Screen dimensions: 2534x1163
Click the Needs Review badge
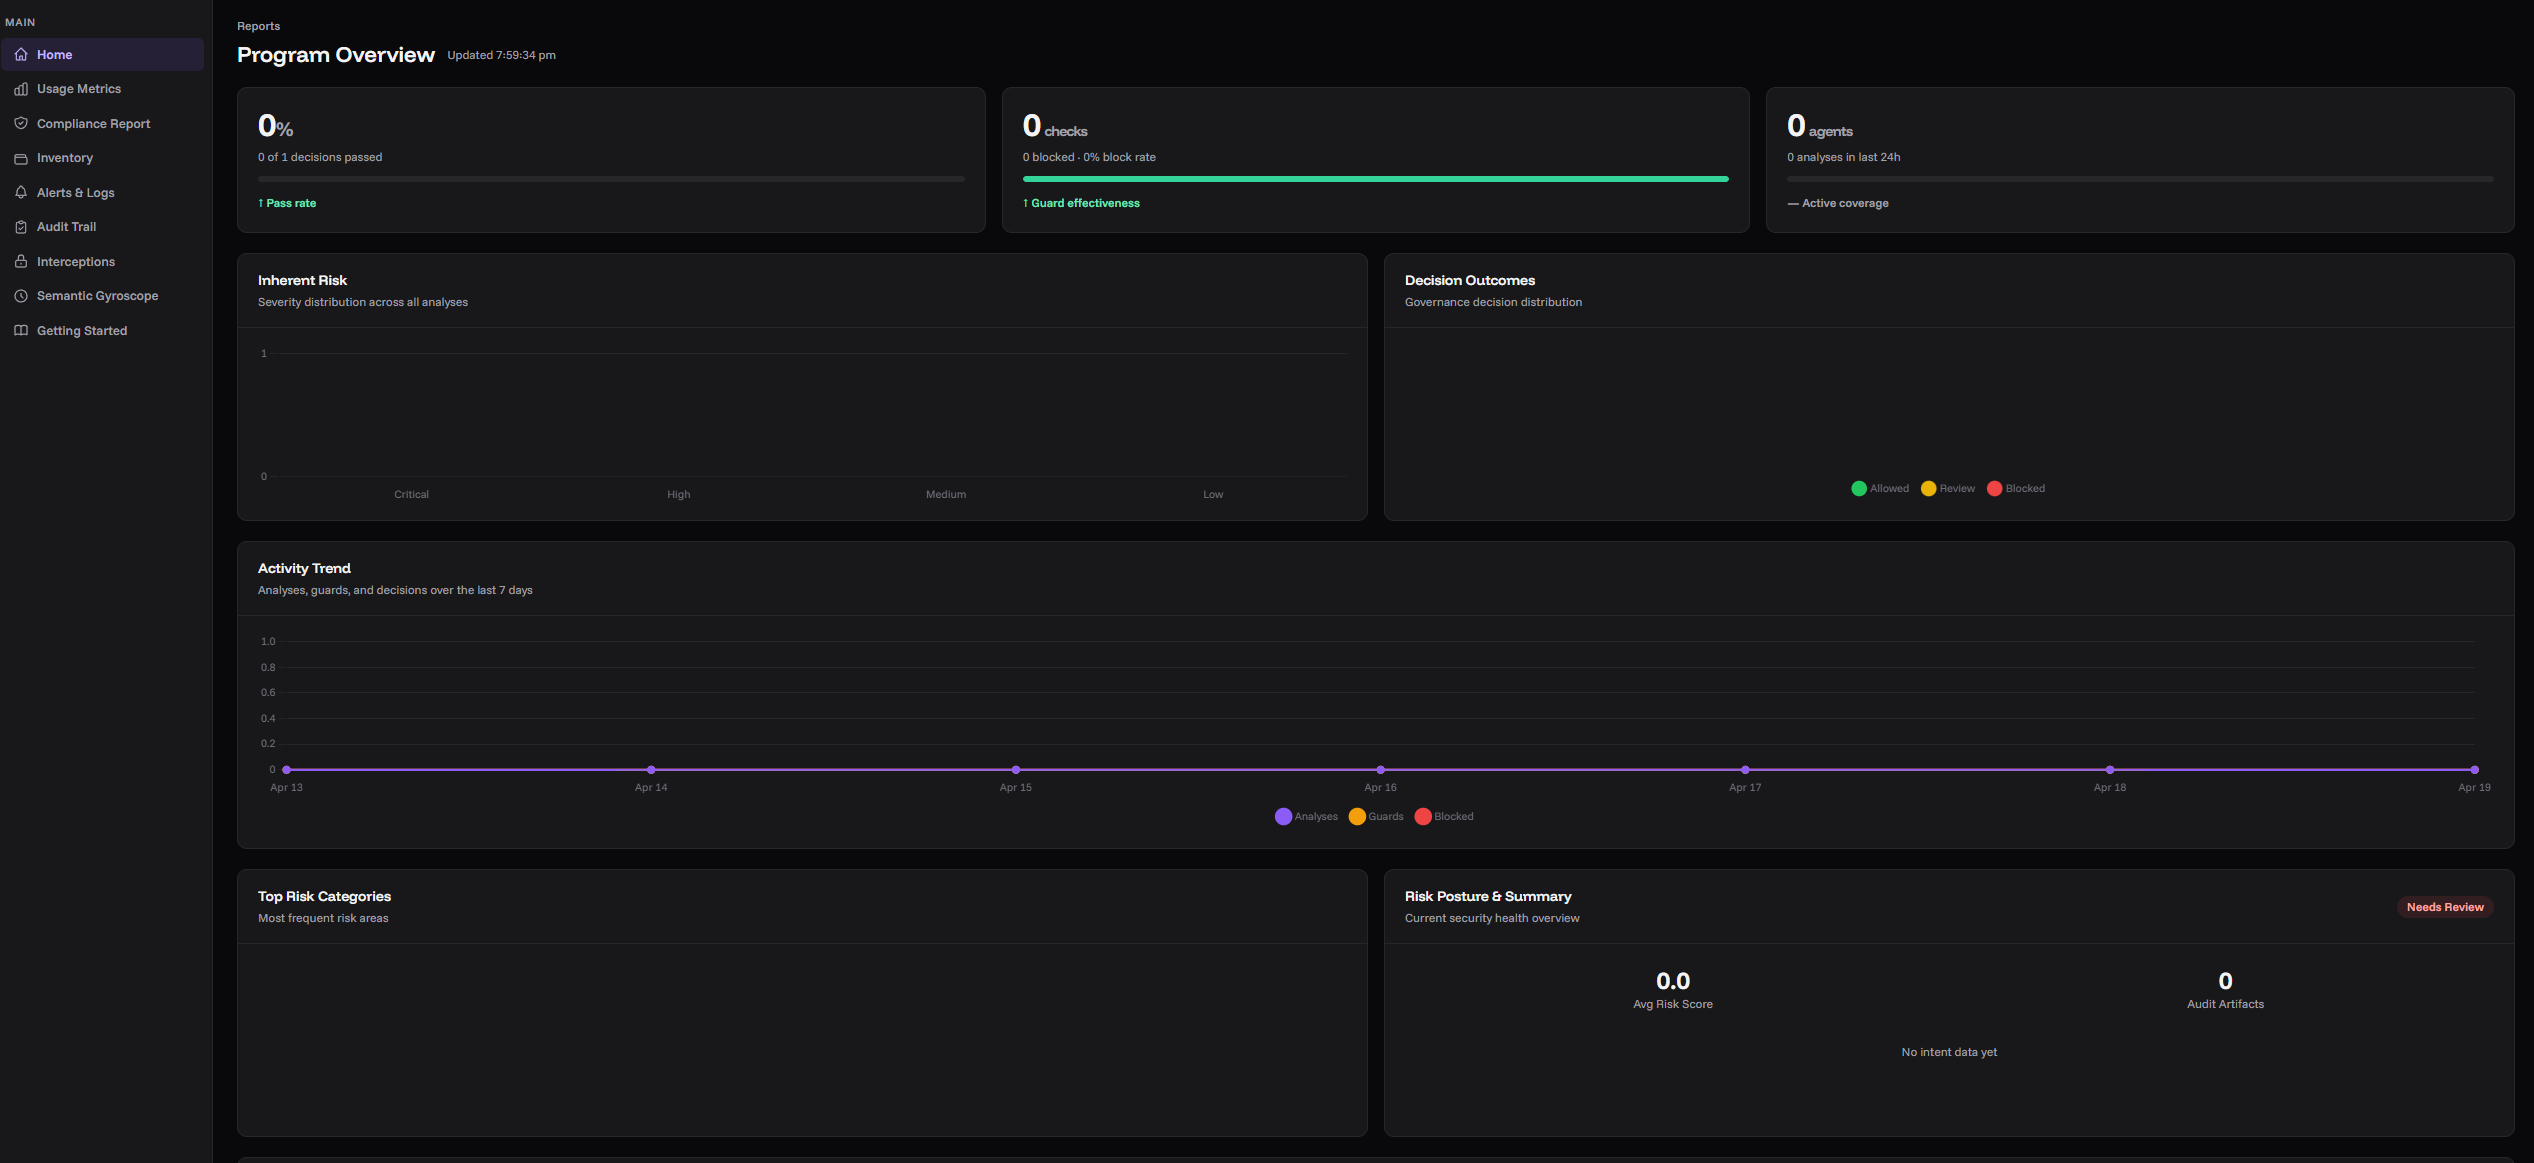point(2444,907)
